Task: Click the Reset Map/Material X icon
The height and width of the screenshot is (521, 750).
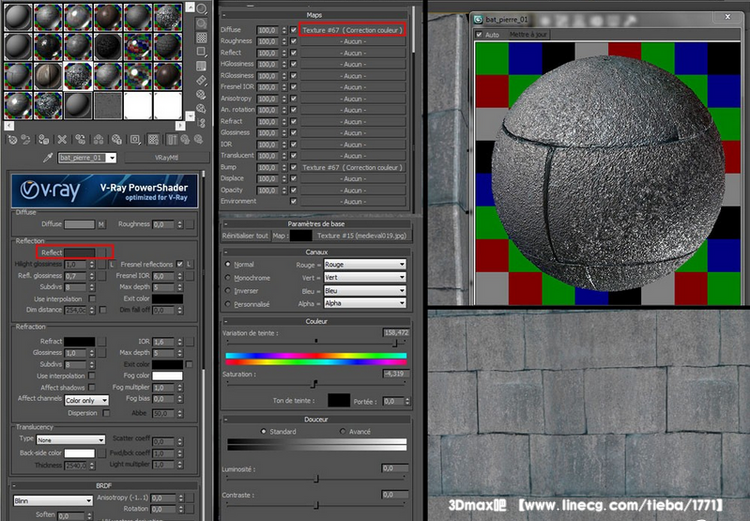Action: click(62, 140)
